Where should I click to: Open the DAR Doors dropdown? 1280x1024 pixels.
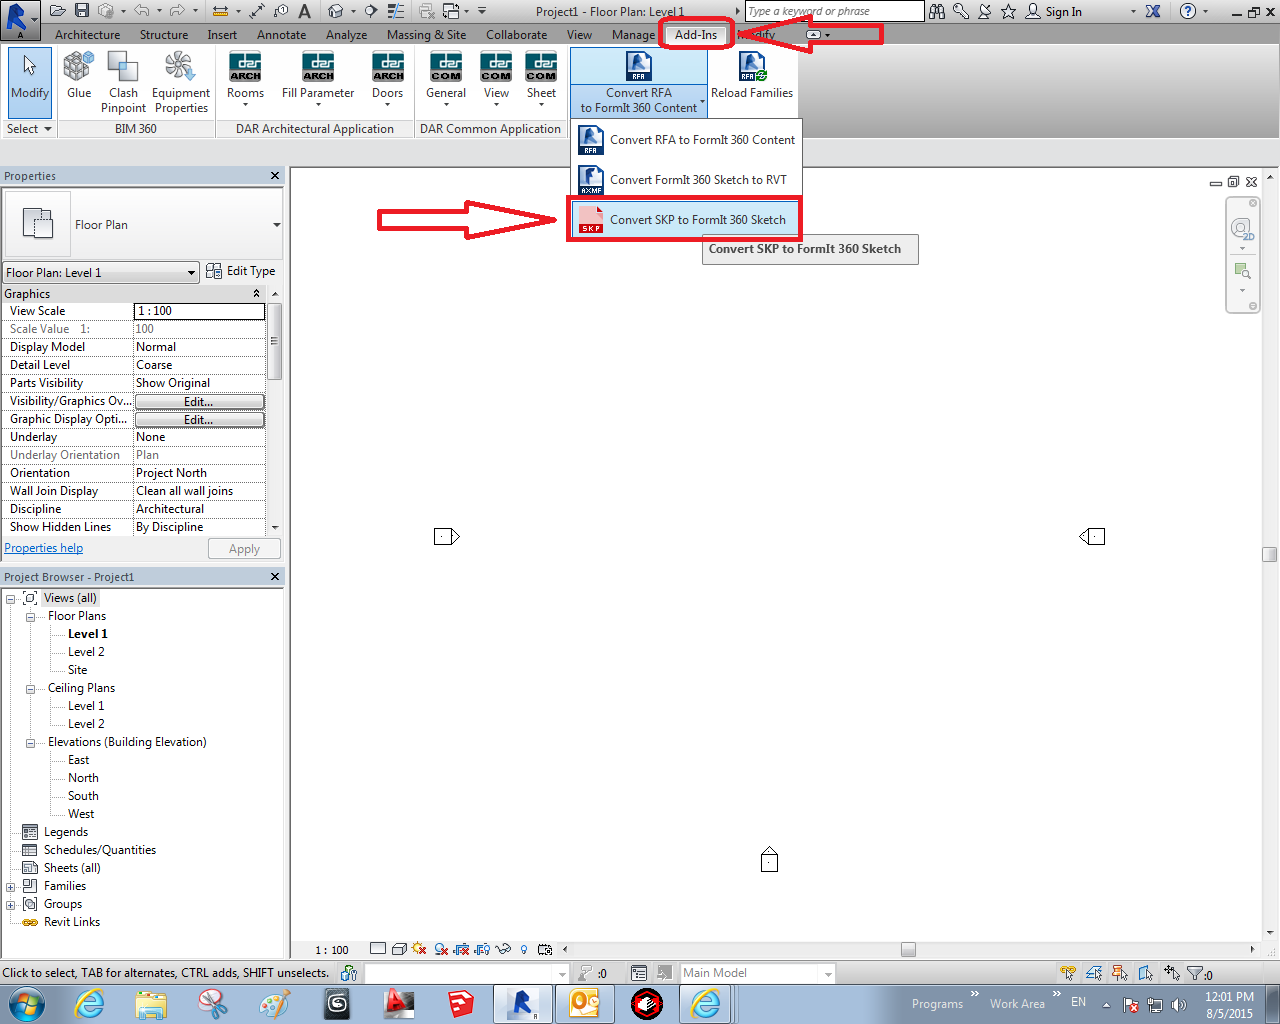[388, 80]
